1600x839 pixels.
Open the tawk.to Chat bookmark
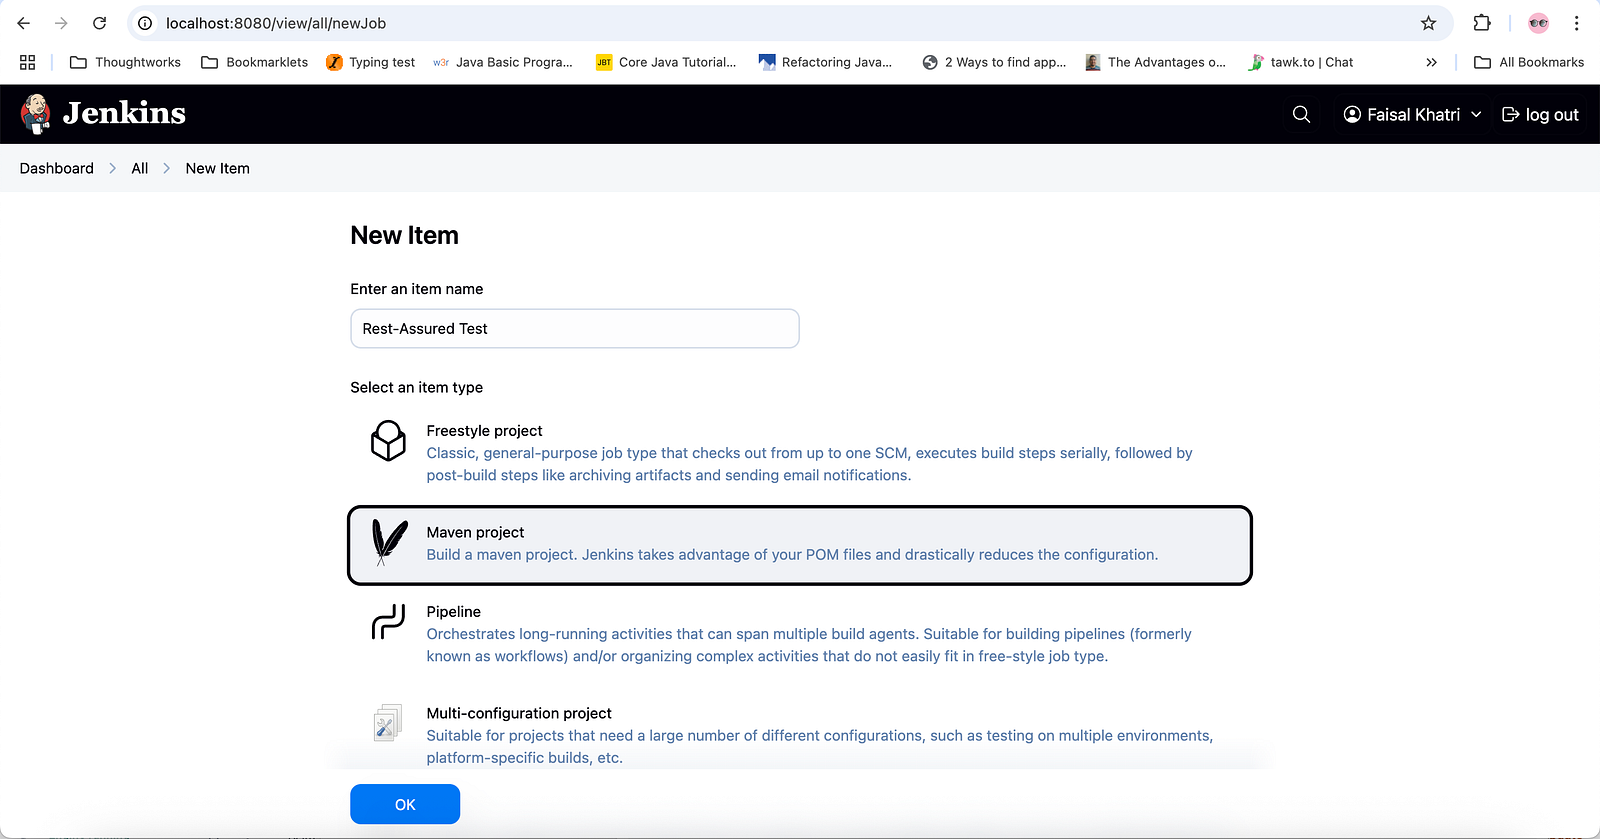(x=1300, y=62)
